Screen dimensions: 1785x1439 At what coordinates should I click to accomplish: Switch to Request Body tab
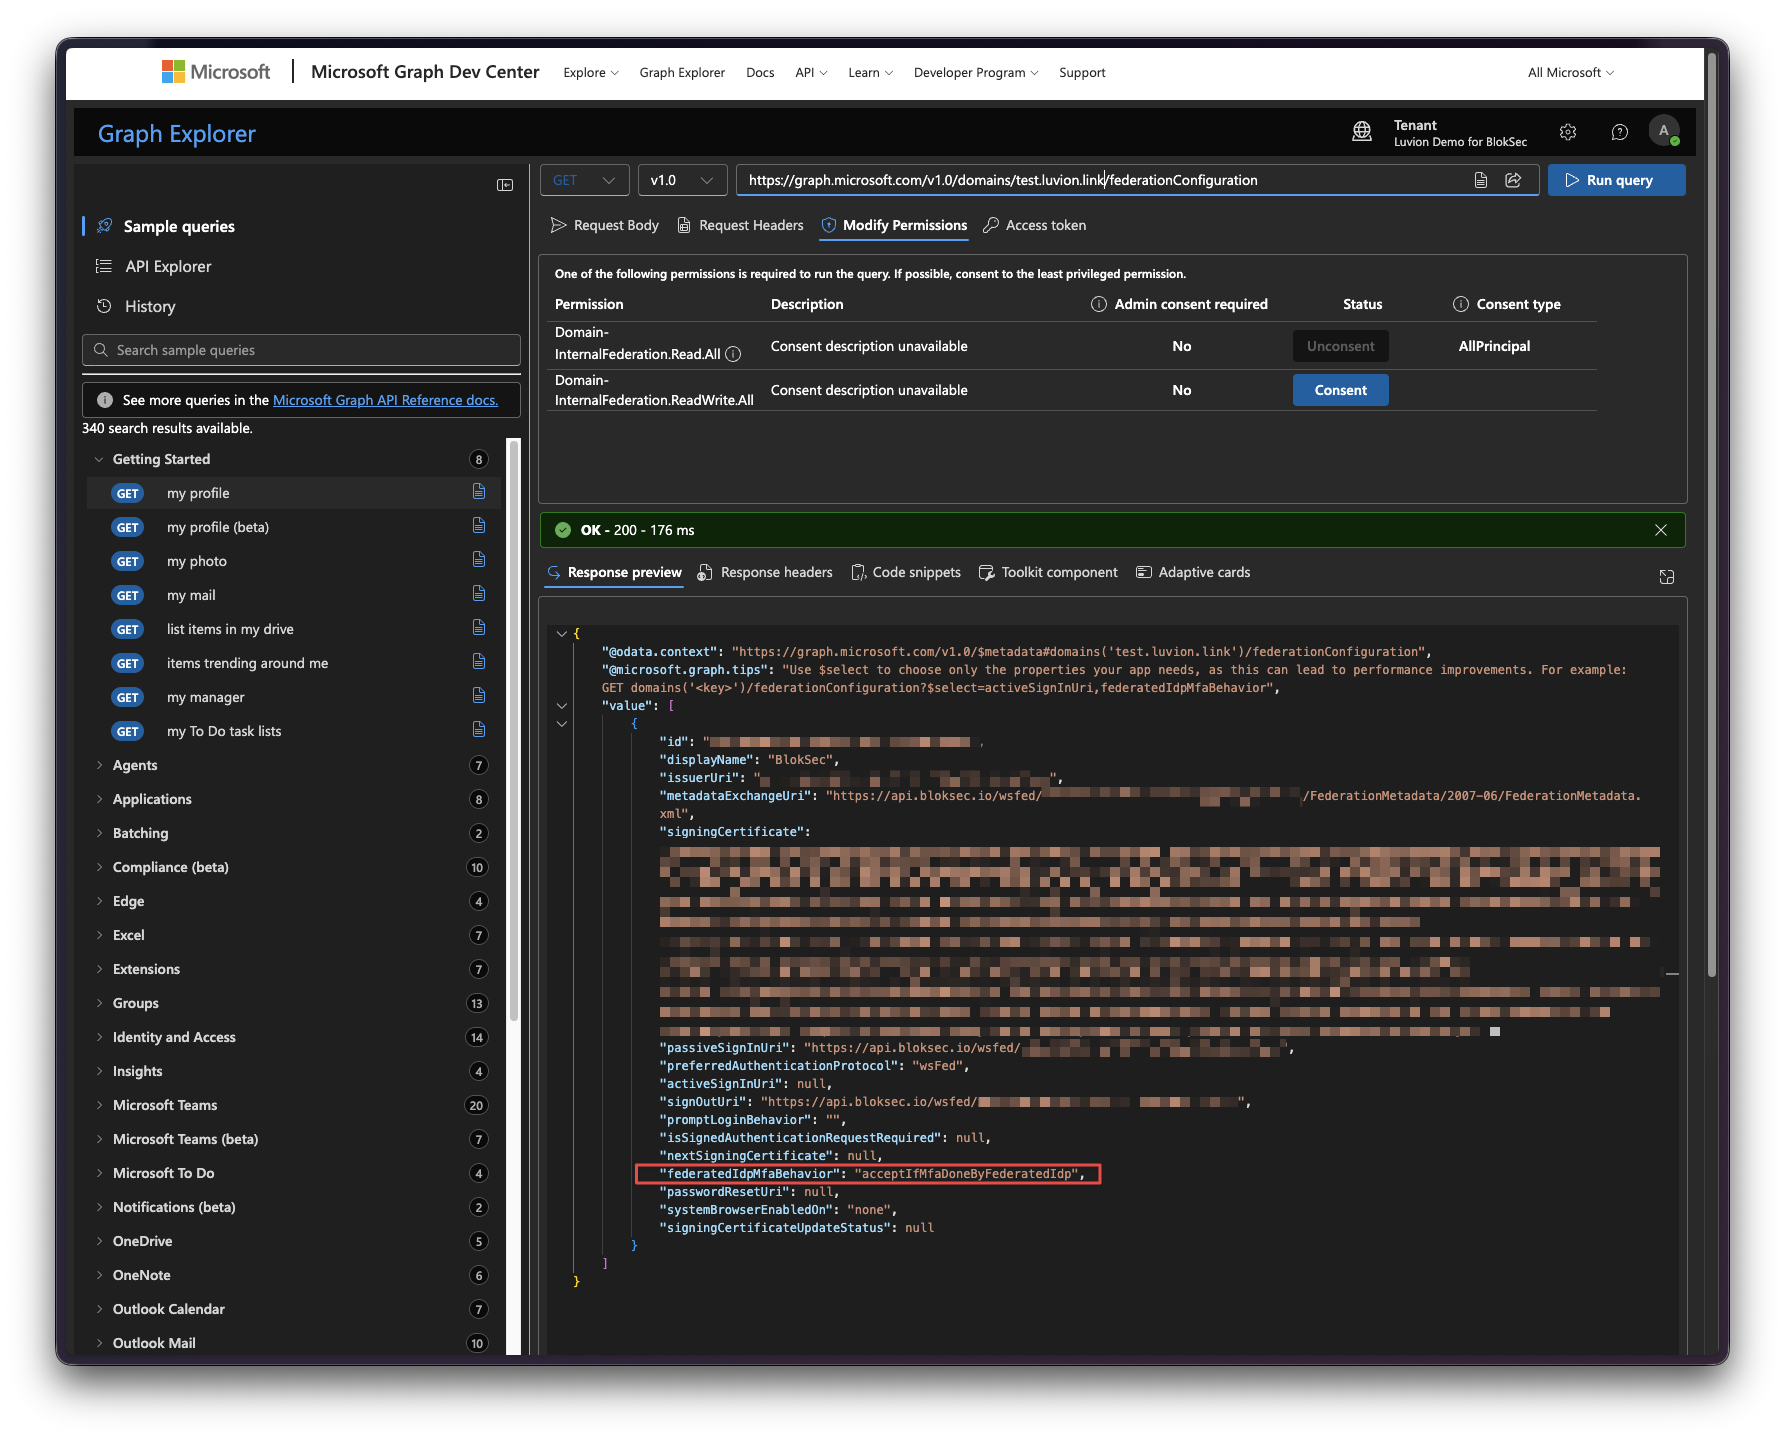tap(605, 225)
